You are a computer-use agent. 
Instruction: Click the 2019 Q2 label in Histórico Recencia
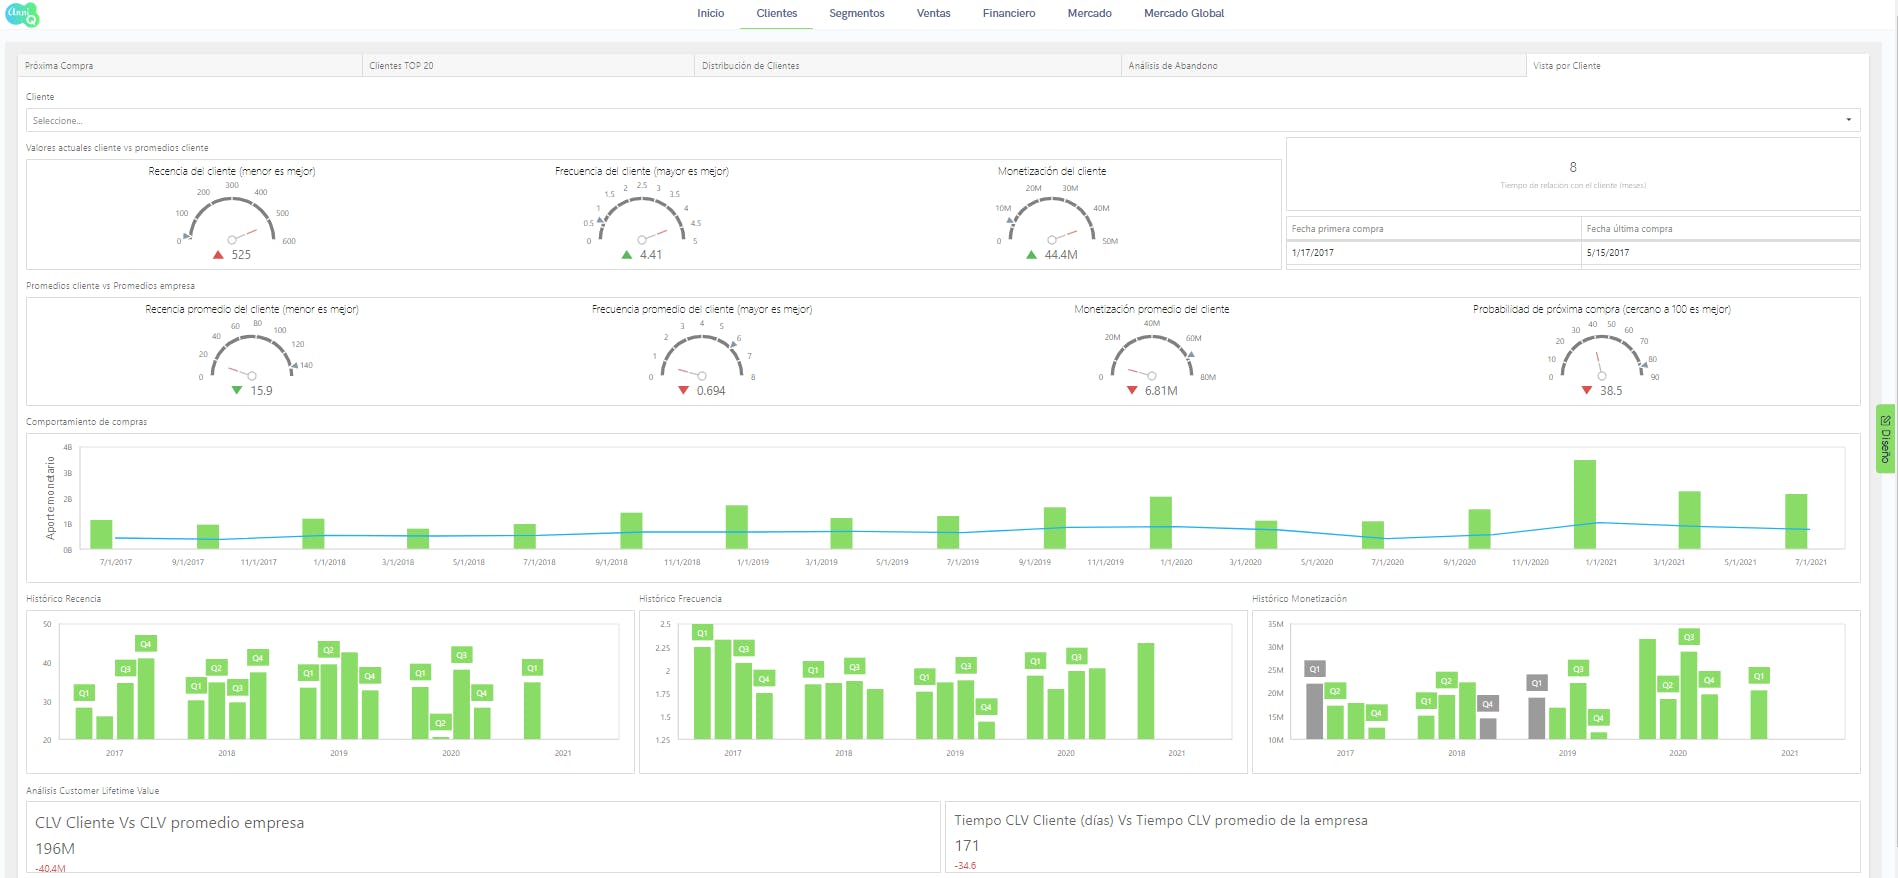click(328, 650)
